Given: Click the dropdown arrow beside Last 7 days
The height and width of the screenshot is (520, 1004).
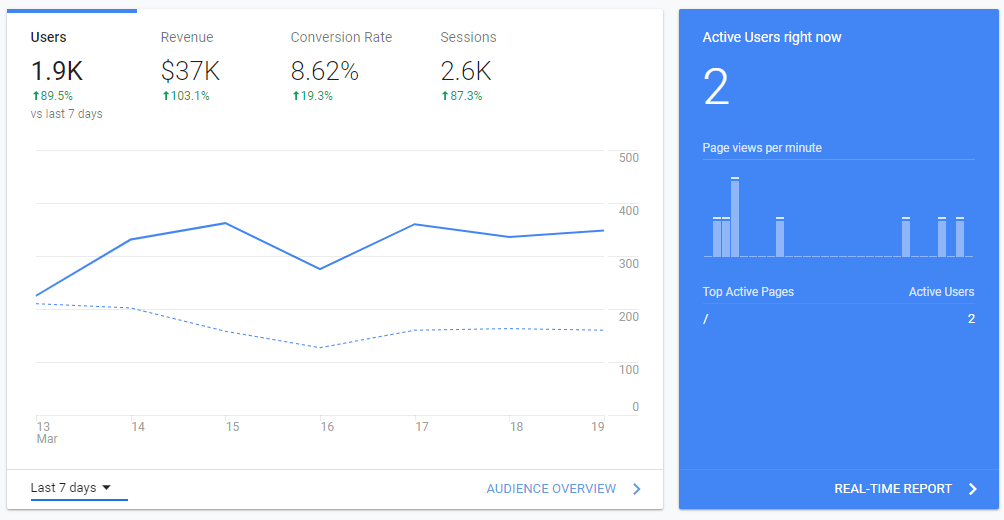Looking at the screenshot, I should [x=106, y=488].
